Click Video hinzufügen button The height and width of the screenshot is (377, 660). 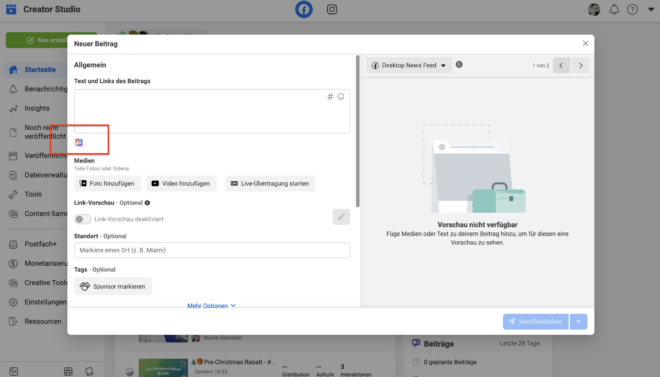[181, 183]
